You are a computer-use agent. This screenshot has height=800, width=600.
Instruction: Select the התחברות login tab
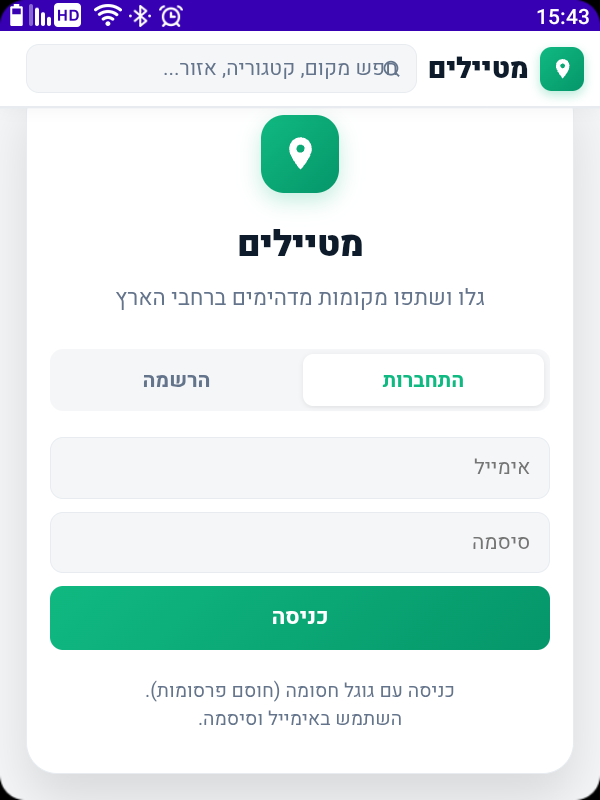coord(423,380)
